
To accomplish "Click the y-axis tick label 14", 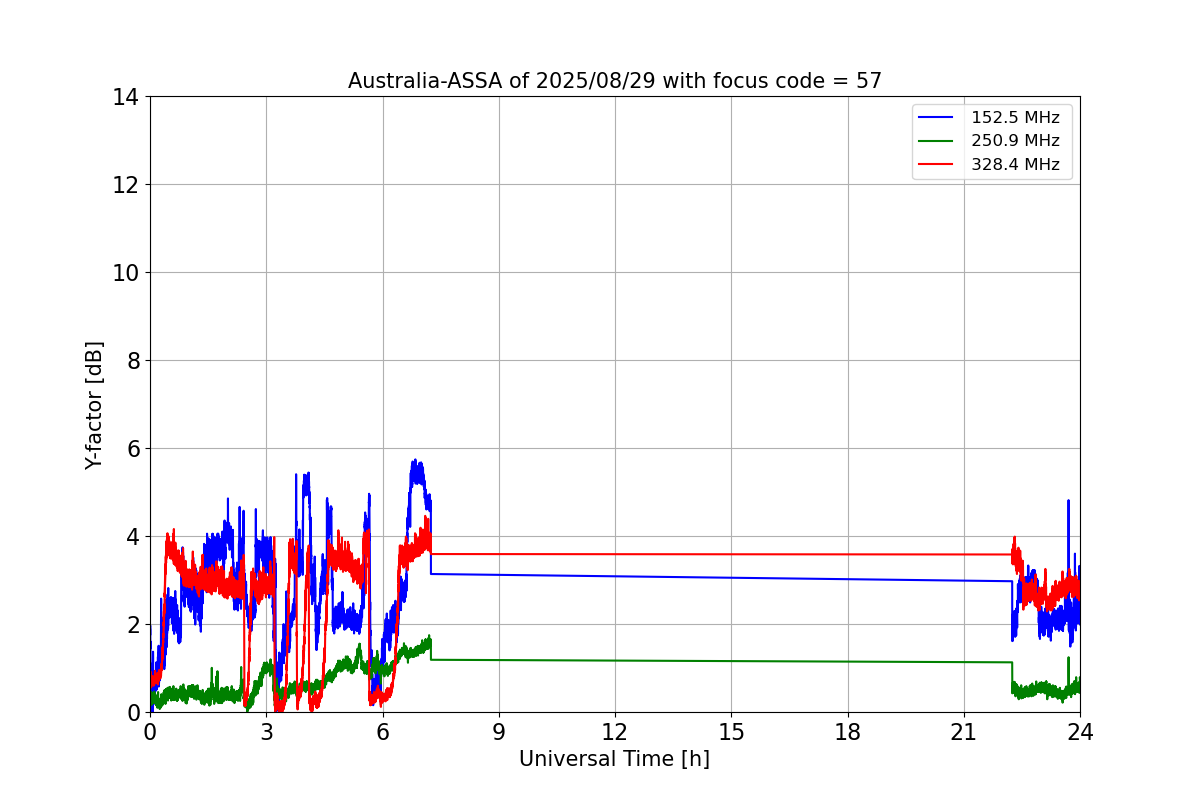I will 126,97.
